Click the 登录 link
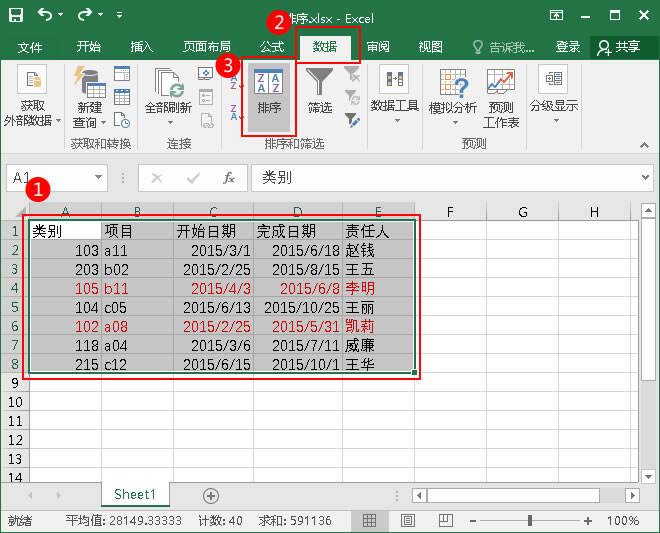The image size is (660, 533). (x=568, y=46)
